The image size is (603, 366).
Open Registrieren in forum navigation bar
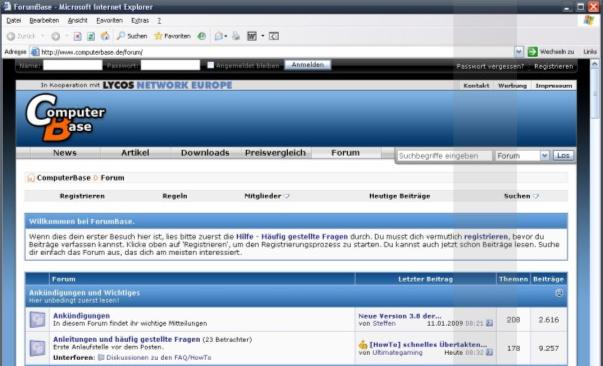tap(82, 196)
